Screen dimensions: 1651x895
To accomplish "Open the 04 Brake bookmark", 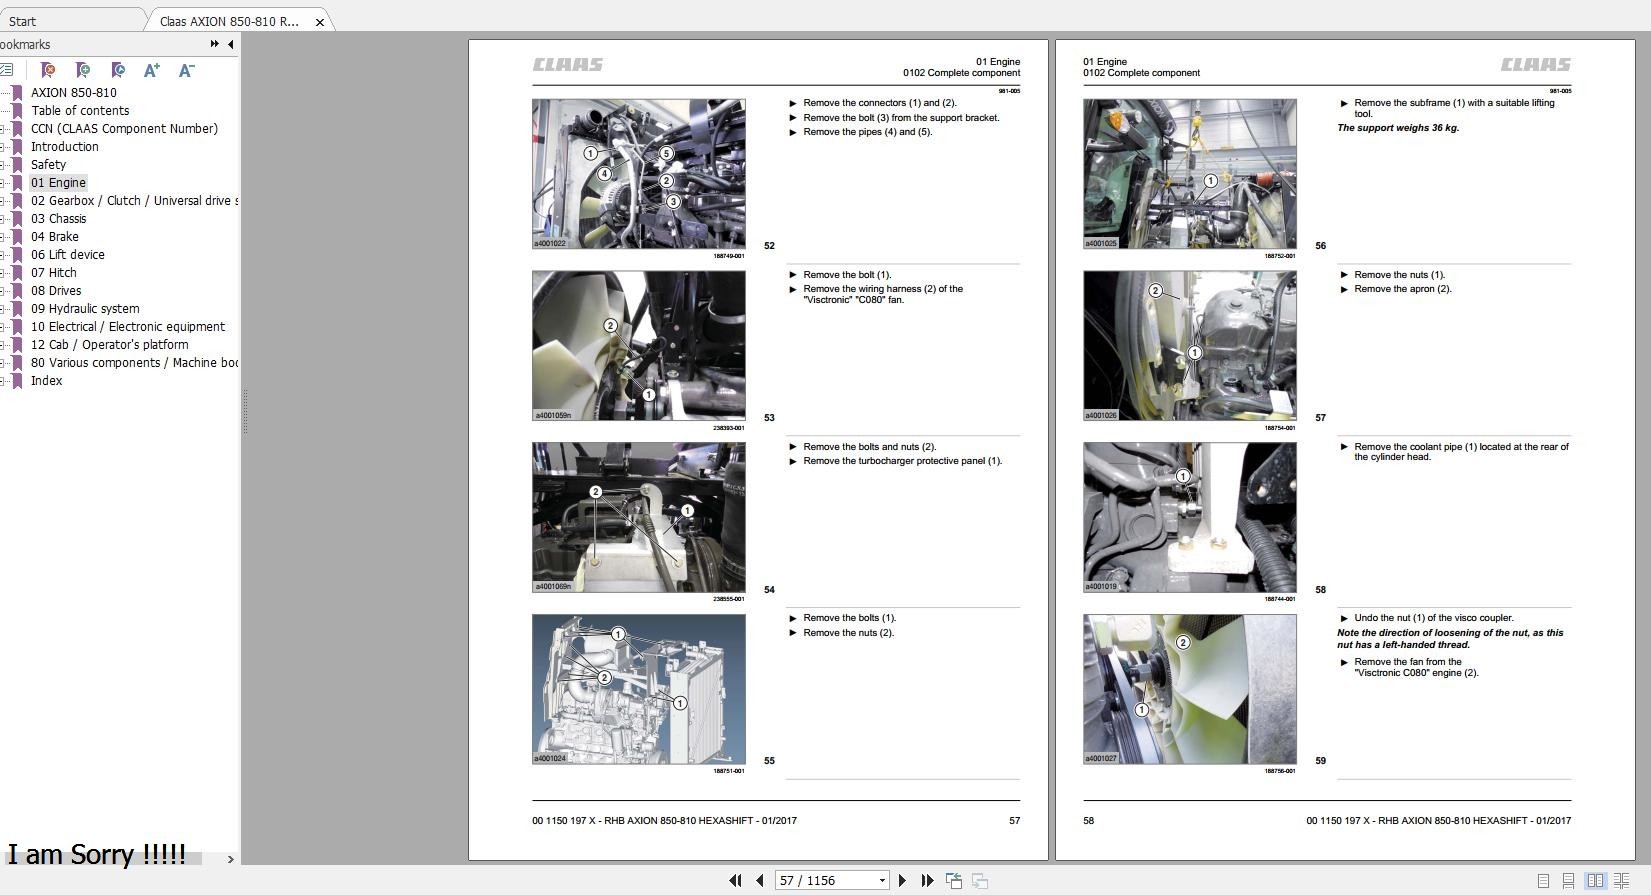I will click(x=55, y=236).
